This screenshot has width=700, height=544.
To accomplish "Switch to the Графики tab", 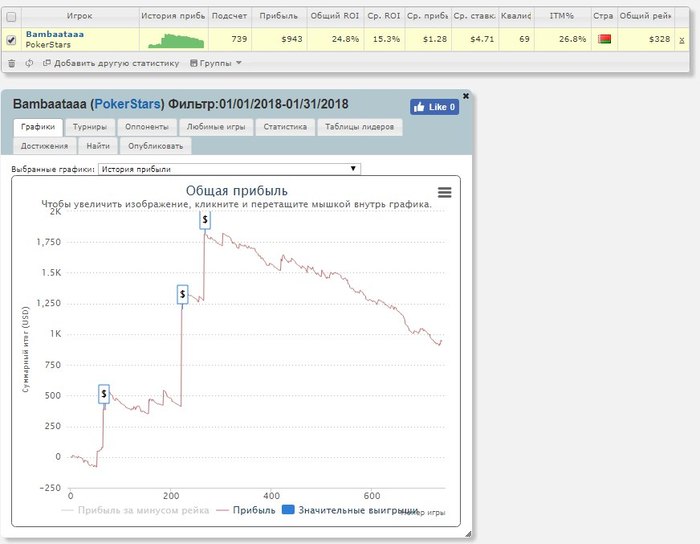I will coord(38,127).
